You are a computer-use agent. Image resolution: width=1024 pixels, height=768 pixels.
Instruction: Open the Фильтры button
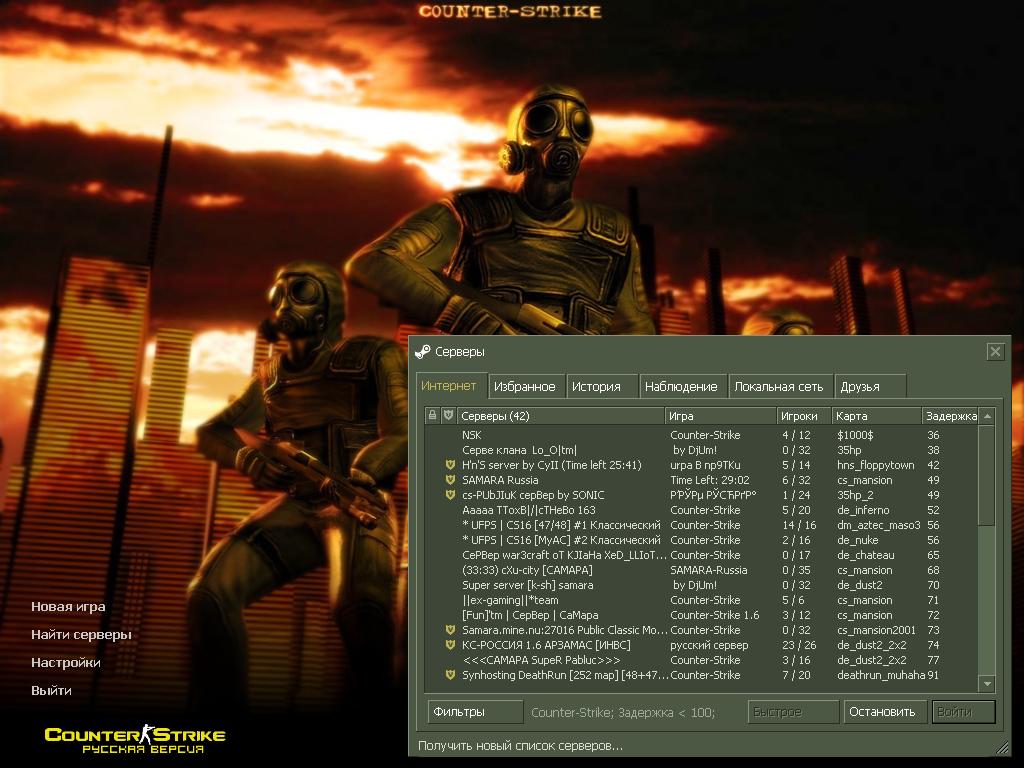coord(475,712)
